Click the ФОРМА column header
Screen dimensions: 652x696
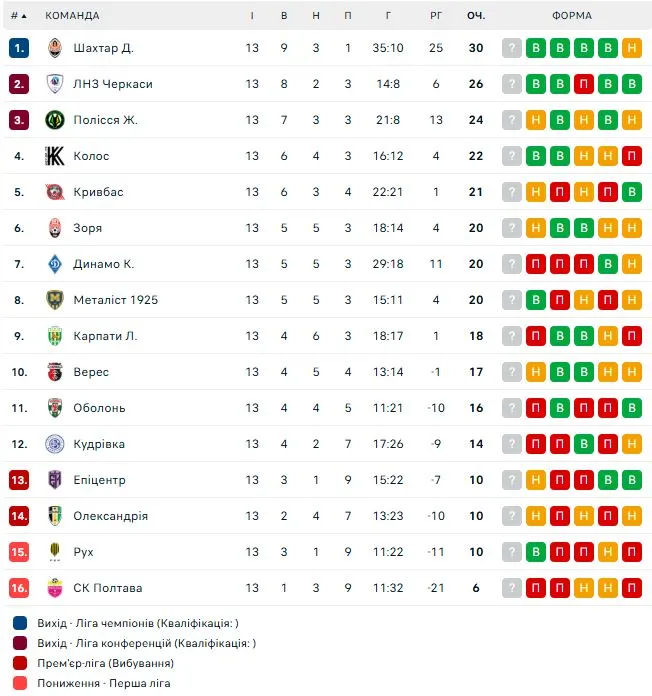tap(571, 16)
